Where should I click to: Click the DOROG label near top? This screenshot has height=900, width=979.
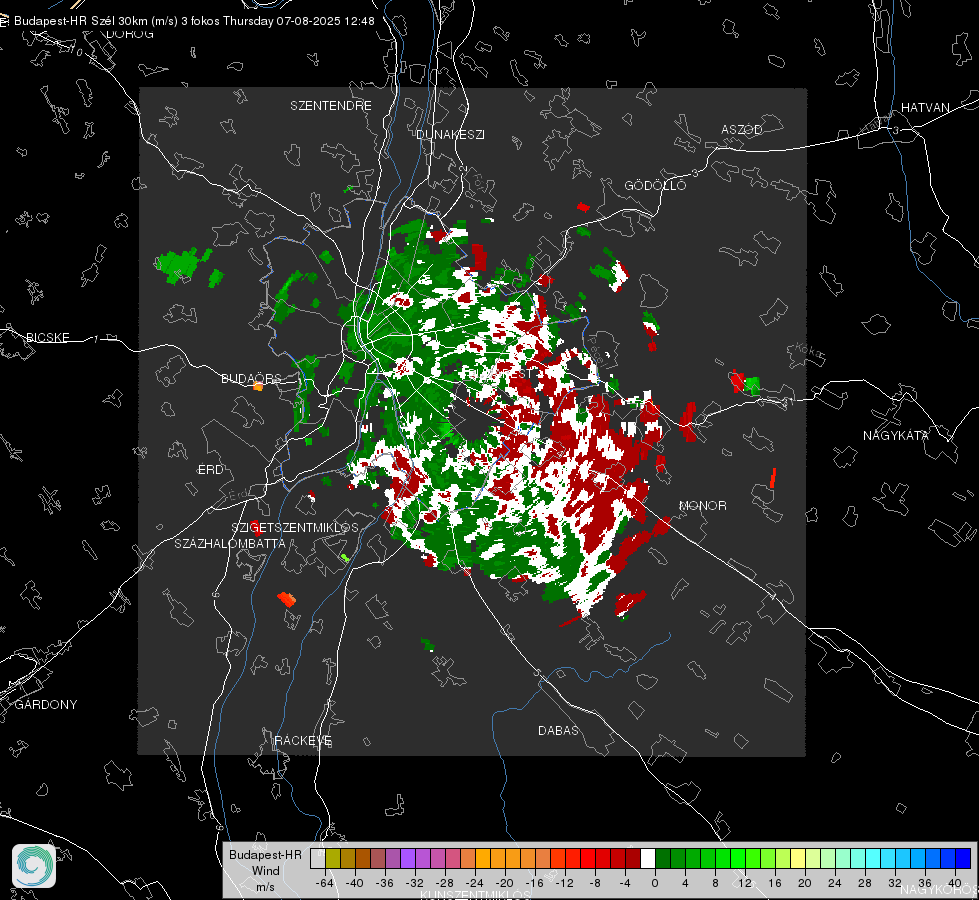(x=130, y=34)
